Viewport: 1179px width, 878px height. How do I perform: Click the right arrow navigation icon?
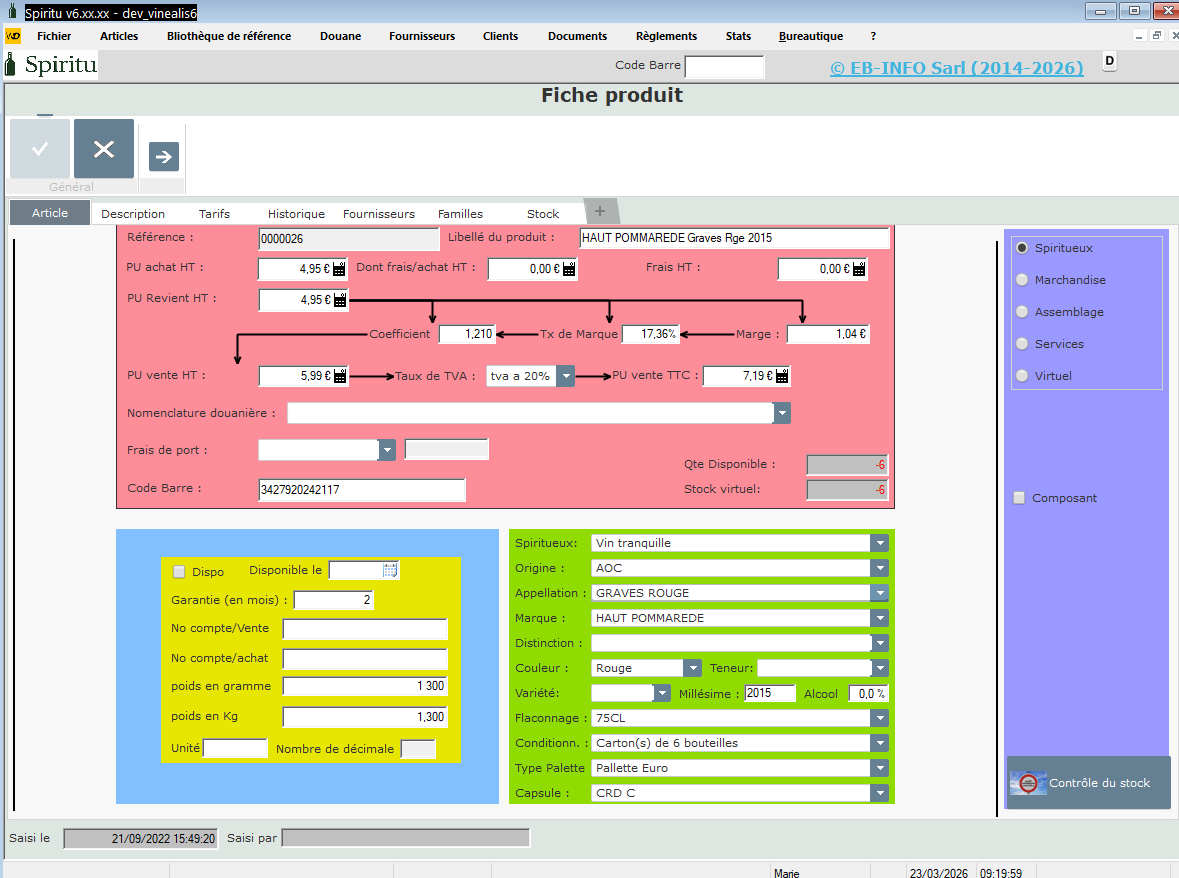click(x=164, y=156)
